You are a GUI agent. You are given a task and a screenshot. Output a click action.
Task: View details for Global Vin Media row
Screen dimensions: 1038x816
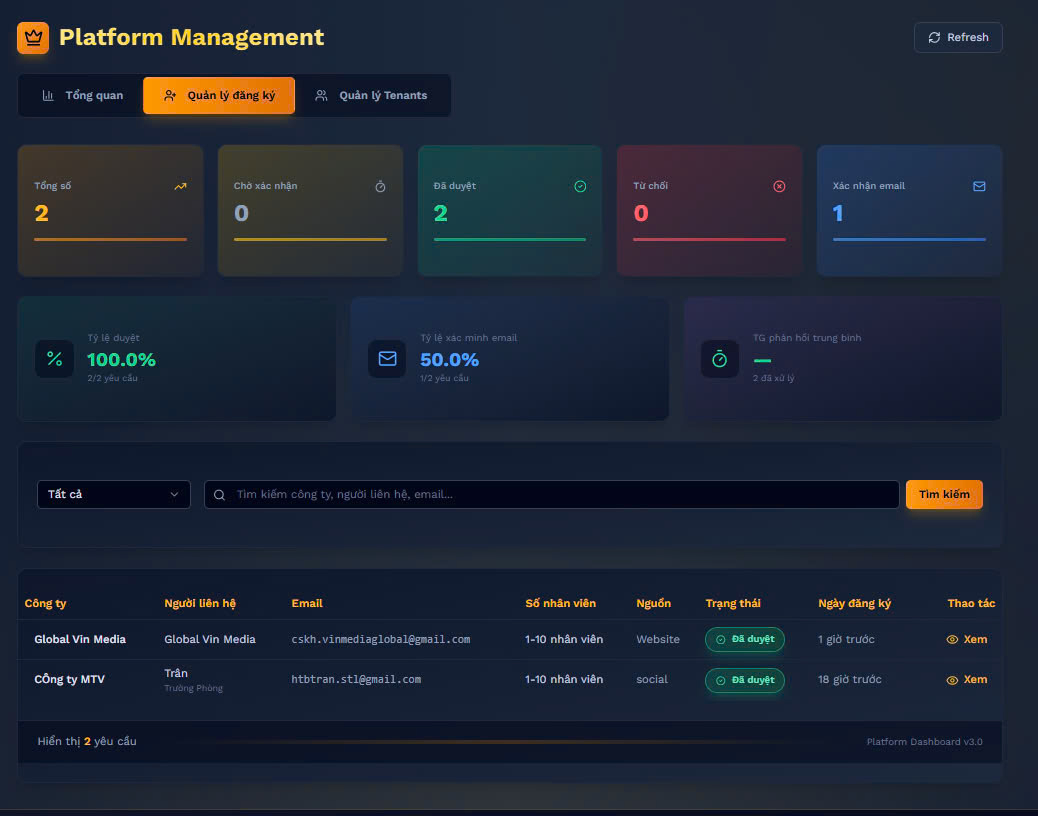966,639
